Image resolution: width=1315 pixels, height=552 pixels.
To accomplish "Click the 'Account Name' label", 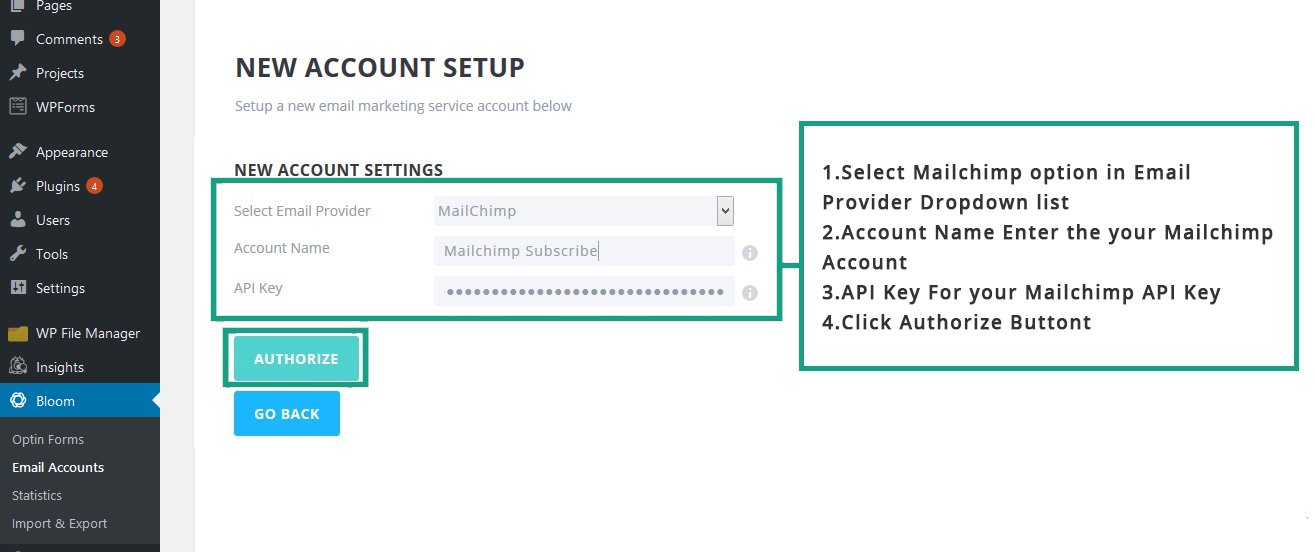I will 282,248.
